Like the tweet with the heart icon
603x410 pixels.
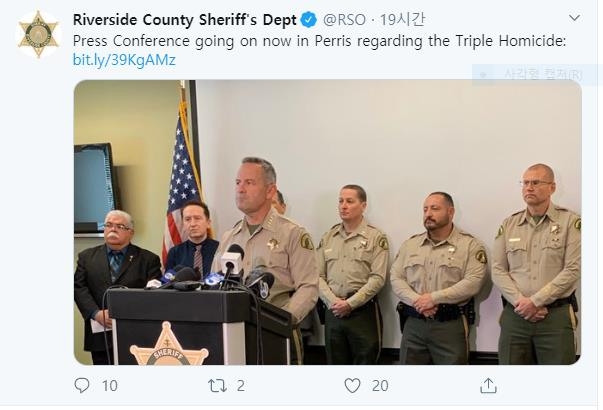tap(352, 385)
